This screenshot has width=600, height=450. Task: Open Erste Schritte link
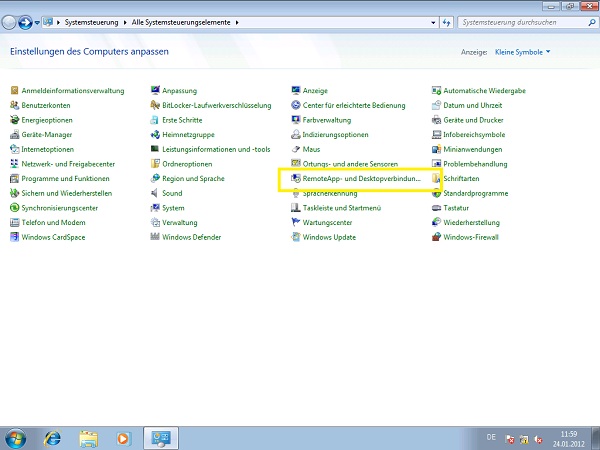pyautogui.click(x=182, y=120)
